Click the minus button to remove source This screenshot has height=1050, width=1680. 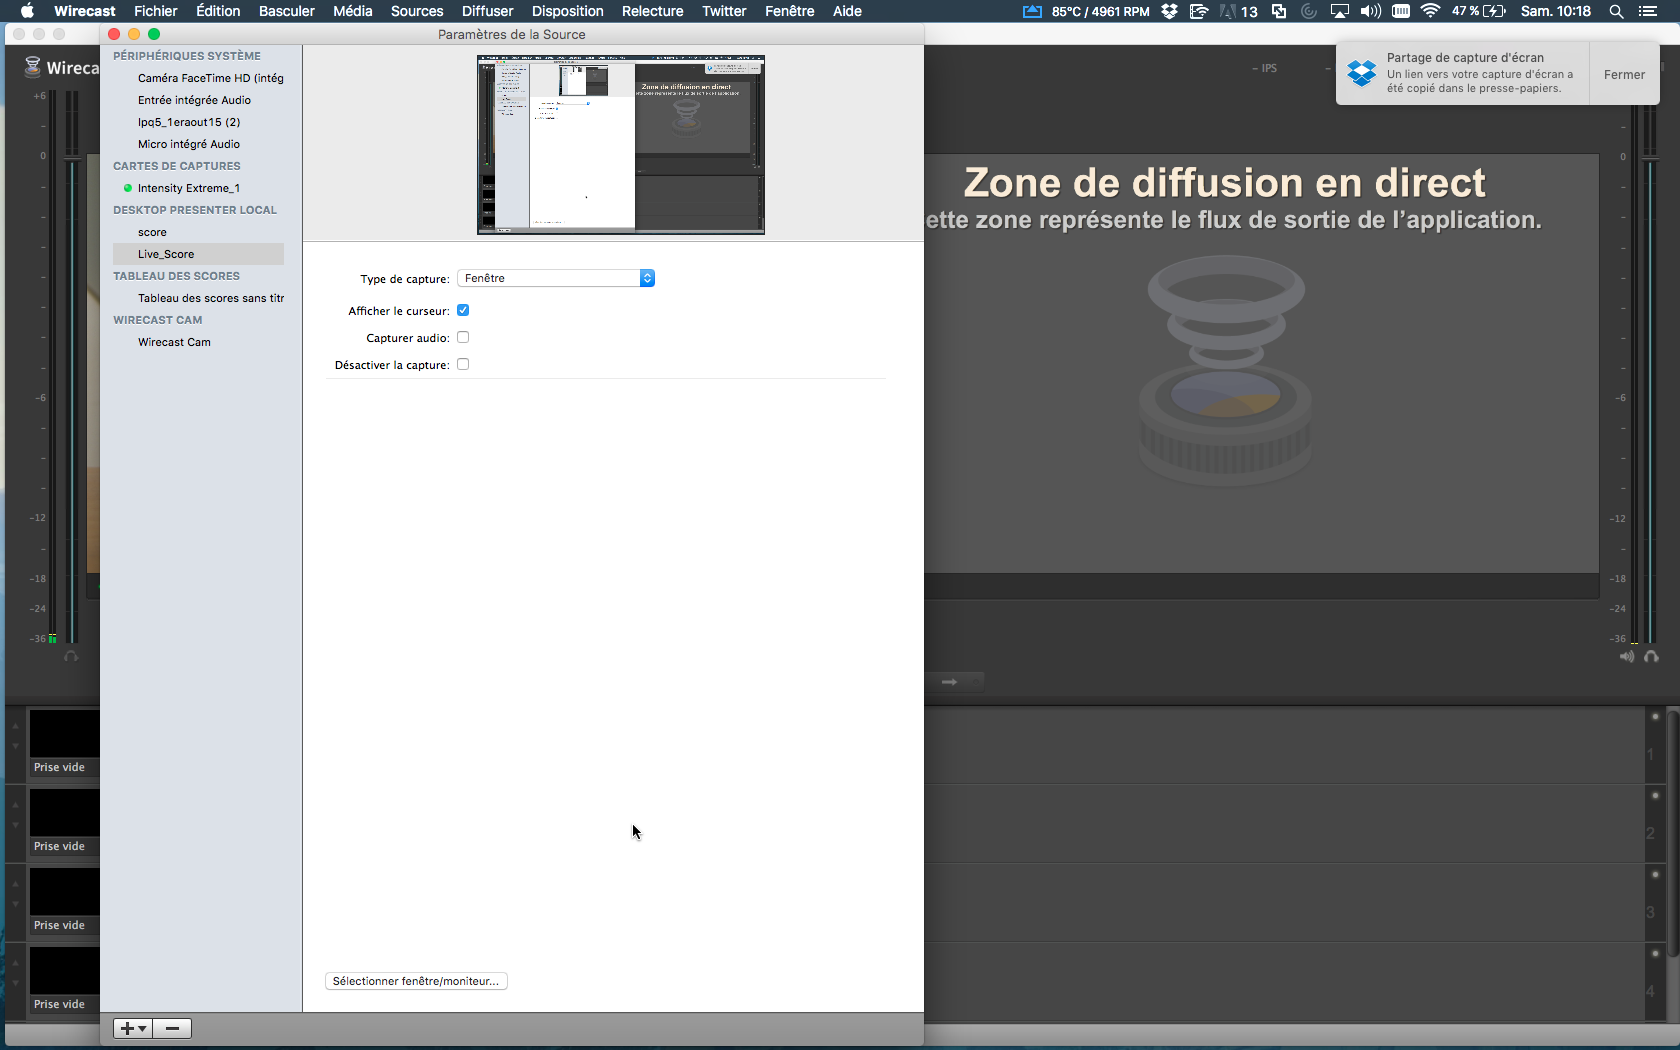172,1028
